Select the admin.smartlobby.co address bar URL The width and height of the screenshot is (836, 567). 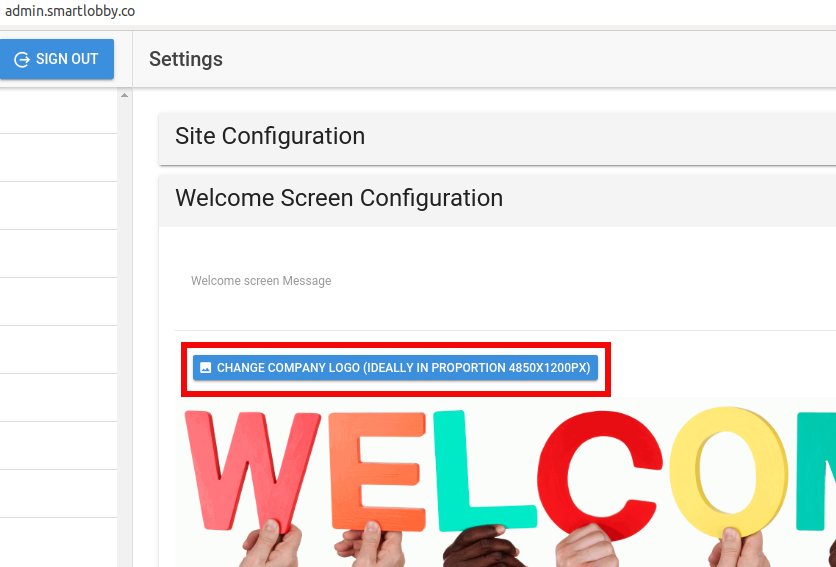click(70, 11)
